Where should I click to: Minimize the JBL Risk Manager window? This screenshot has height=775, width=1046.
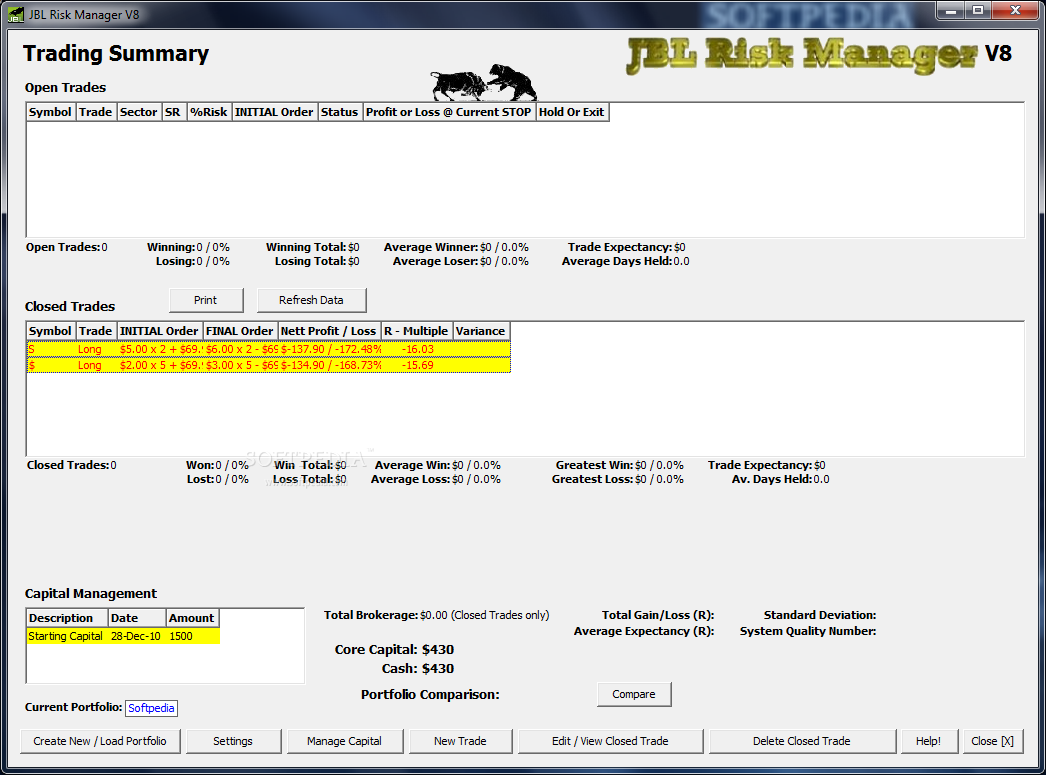(x=951, y=11)
